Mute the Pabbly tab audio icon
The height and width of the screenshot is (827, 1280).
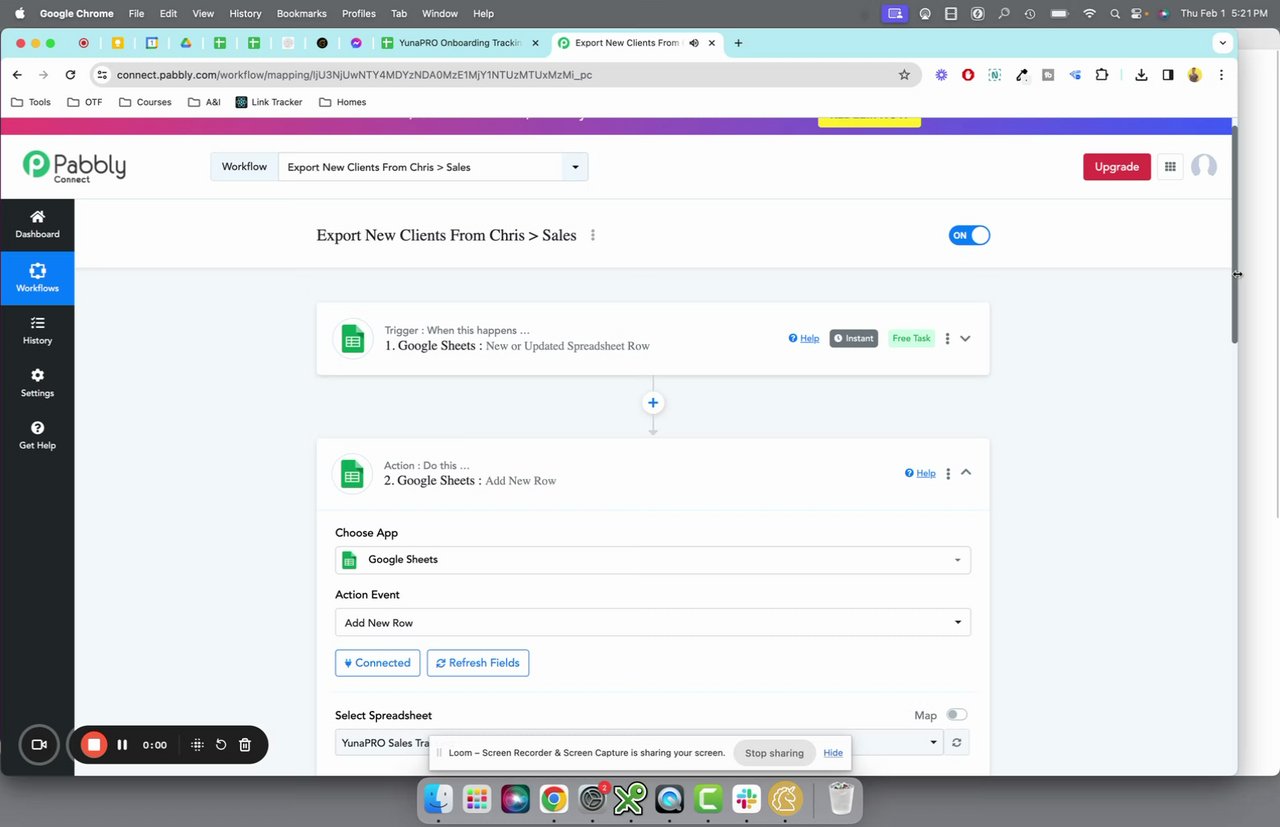[x=694, y=43]
